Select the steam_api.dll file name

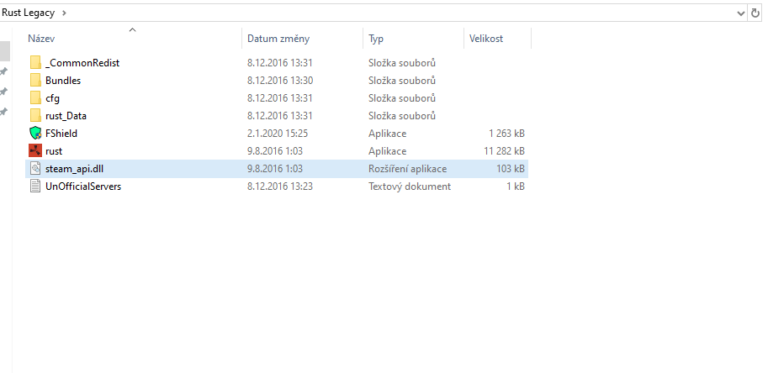point(74,169)
